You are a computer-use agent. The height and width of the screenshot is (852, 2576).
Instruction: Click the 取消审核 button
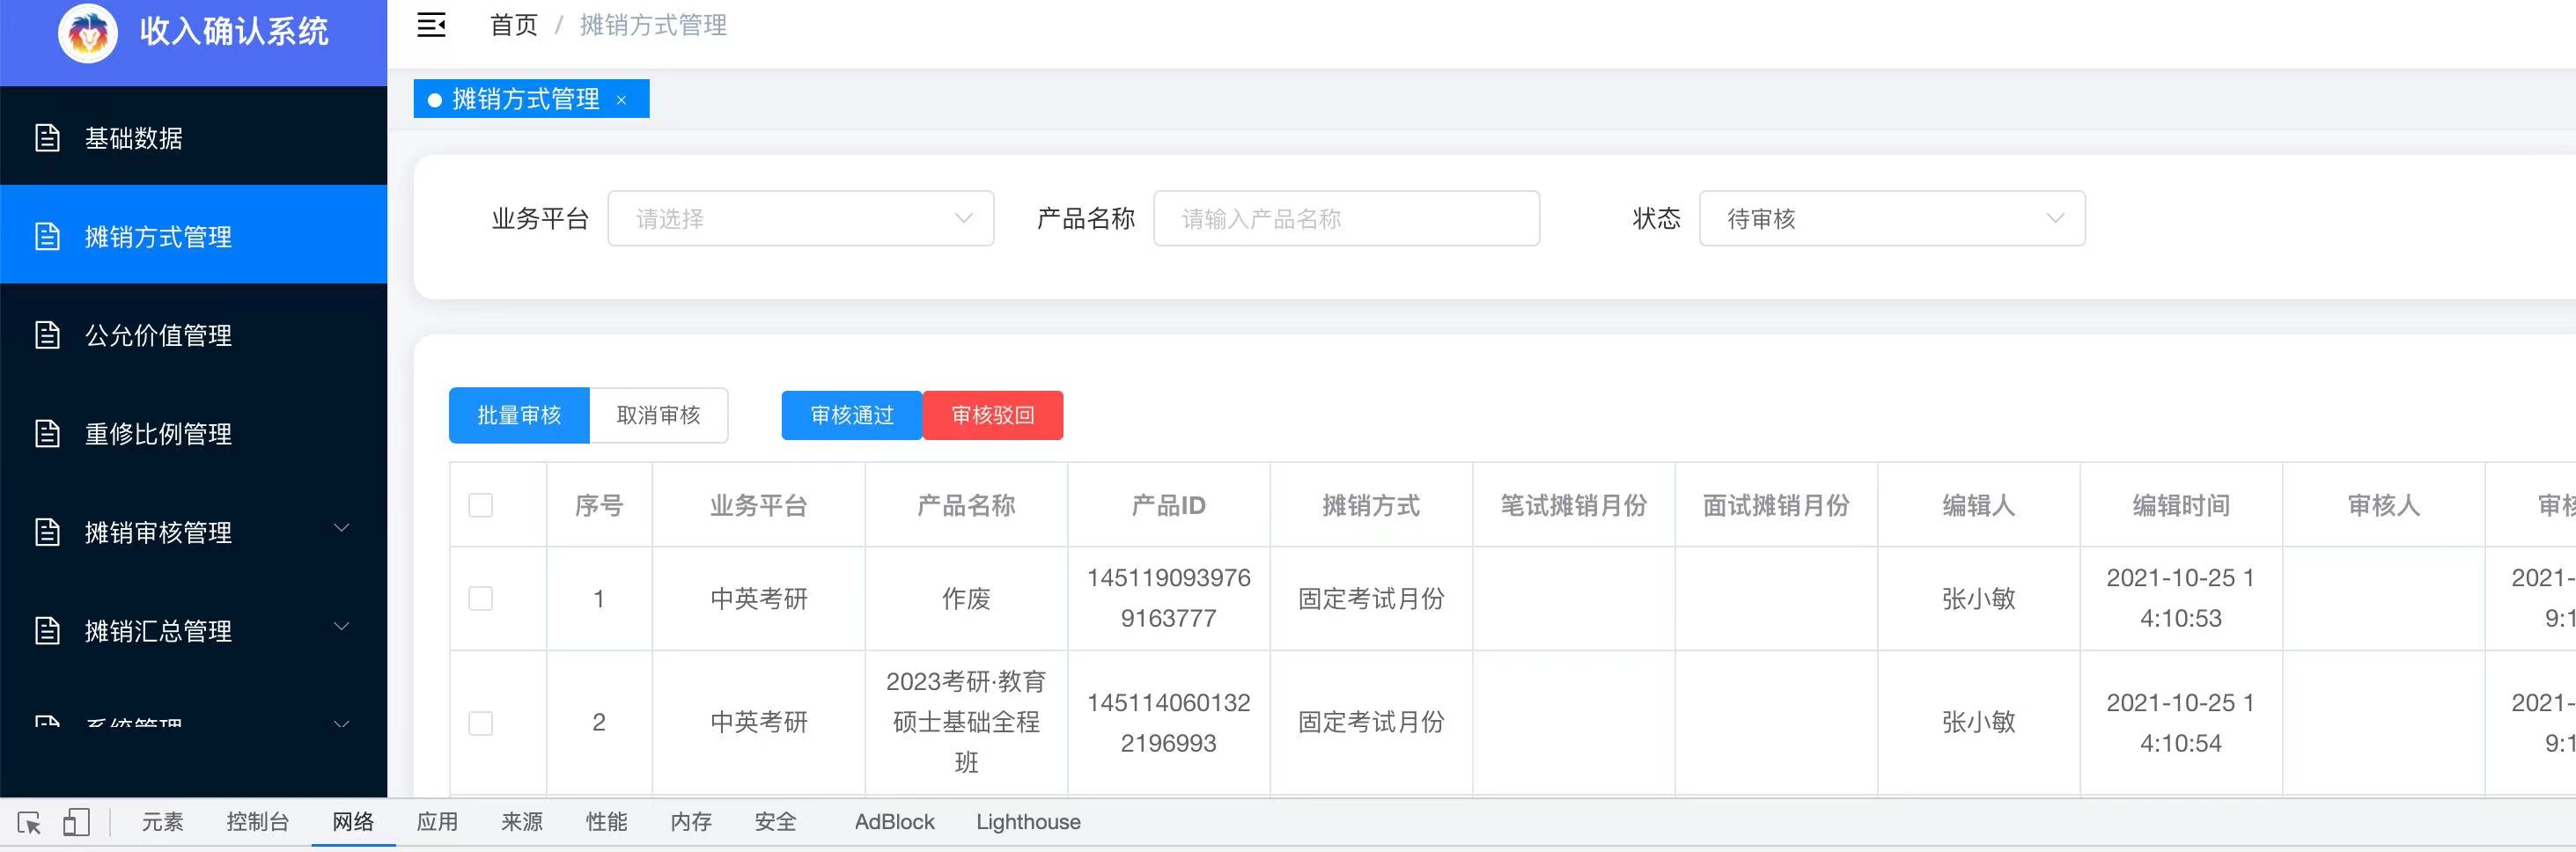659,415
